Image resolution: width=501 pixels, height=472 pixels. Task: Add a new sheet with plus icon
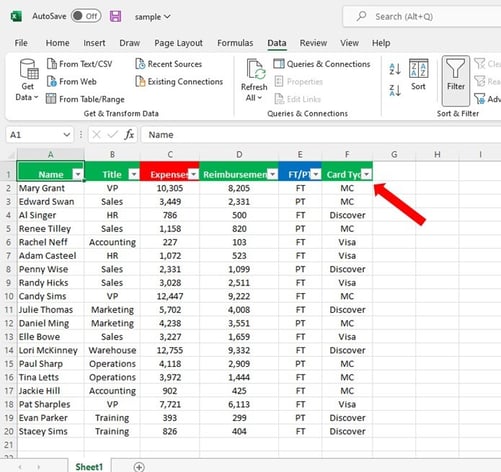(x=139, y=467)
